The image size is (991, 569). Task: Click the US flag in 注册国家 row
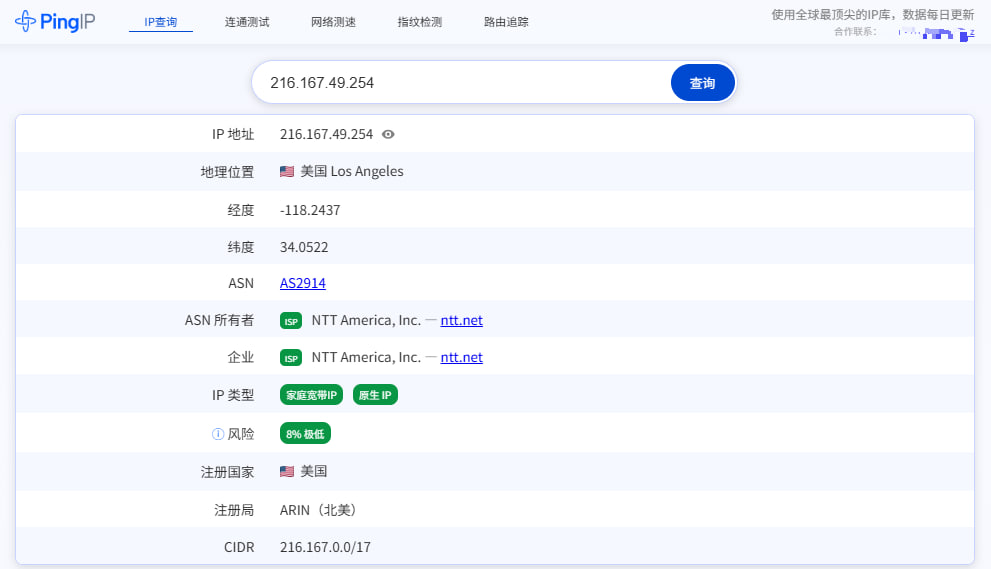point(287,471)
